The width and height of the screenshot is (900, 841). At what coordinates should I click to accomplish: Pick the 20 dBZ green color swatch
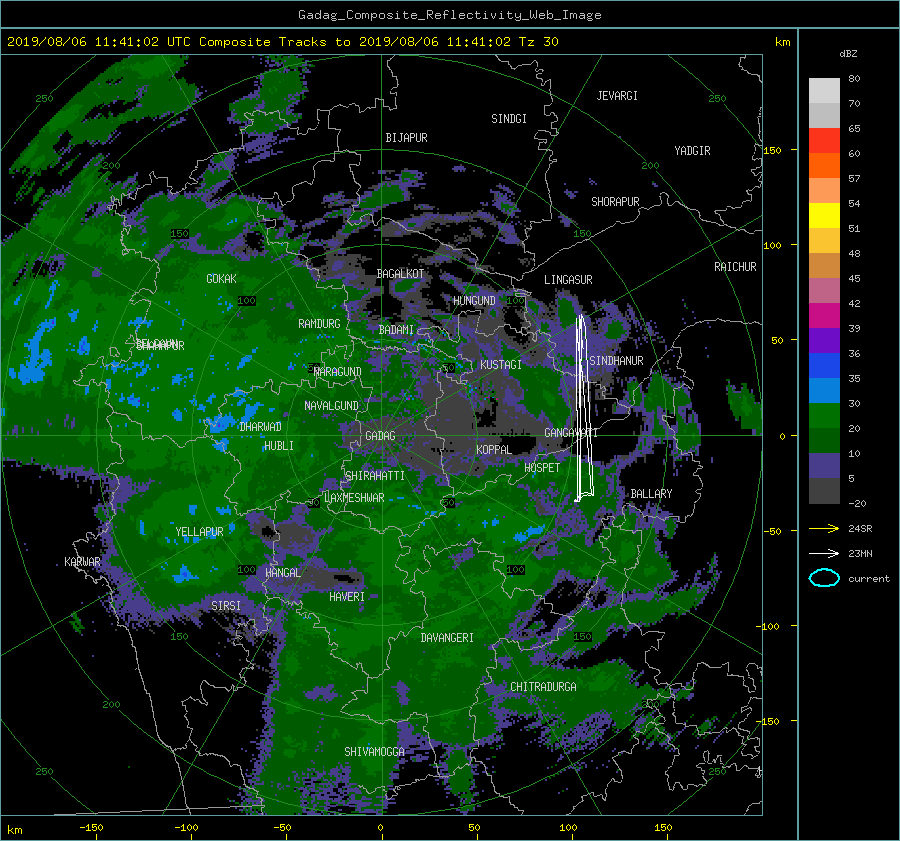(824, 416)
